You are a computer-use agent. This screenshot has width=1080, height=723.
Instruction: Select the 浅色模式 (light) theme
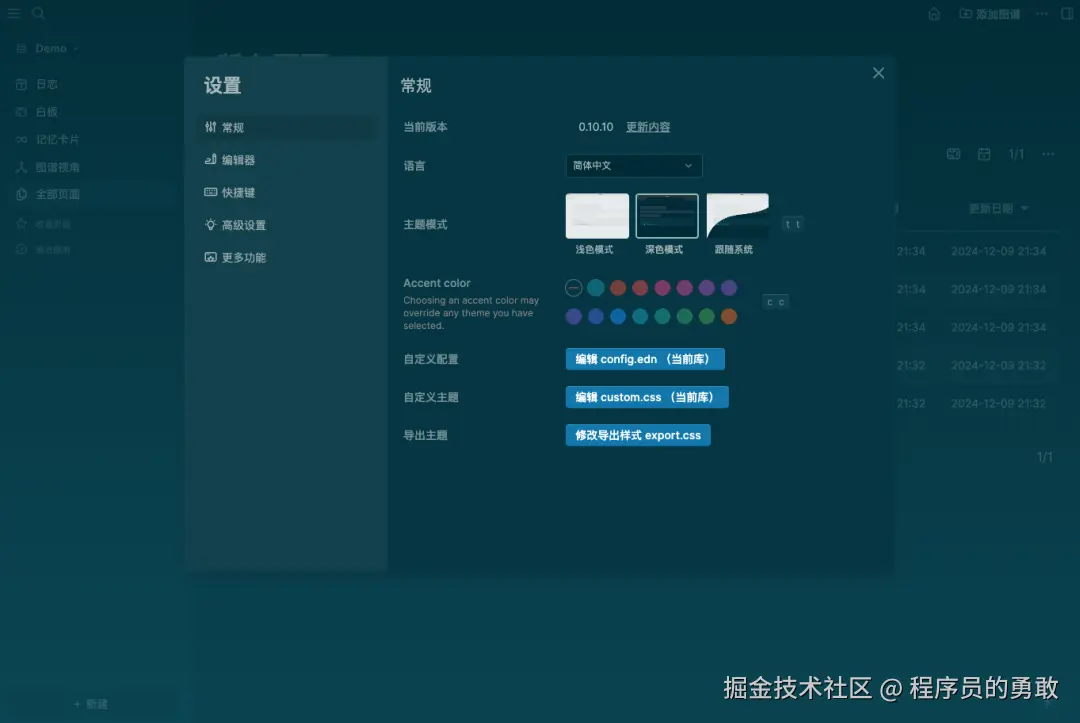coord(597,215)
